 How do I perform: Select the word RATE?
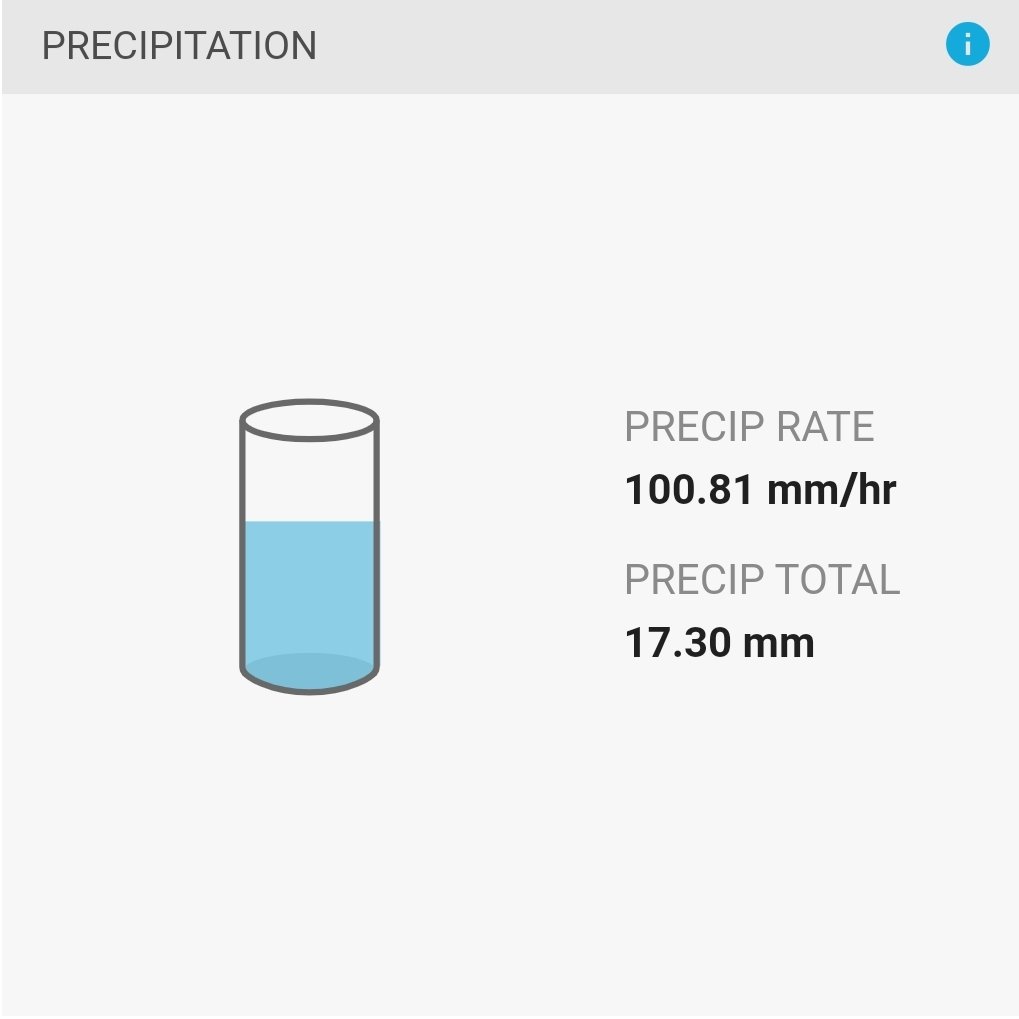pyautogui.click(x=825, y=426)
